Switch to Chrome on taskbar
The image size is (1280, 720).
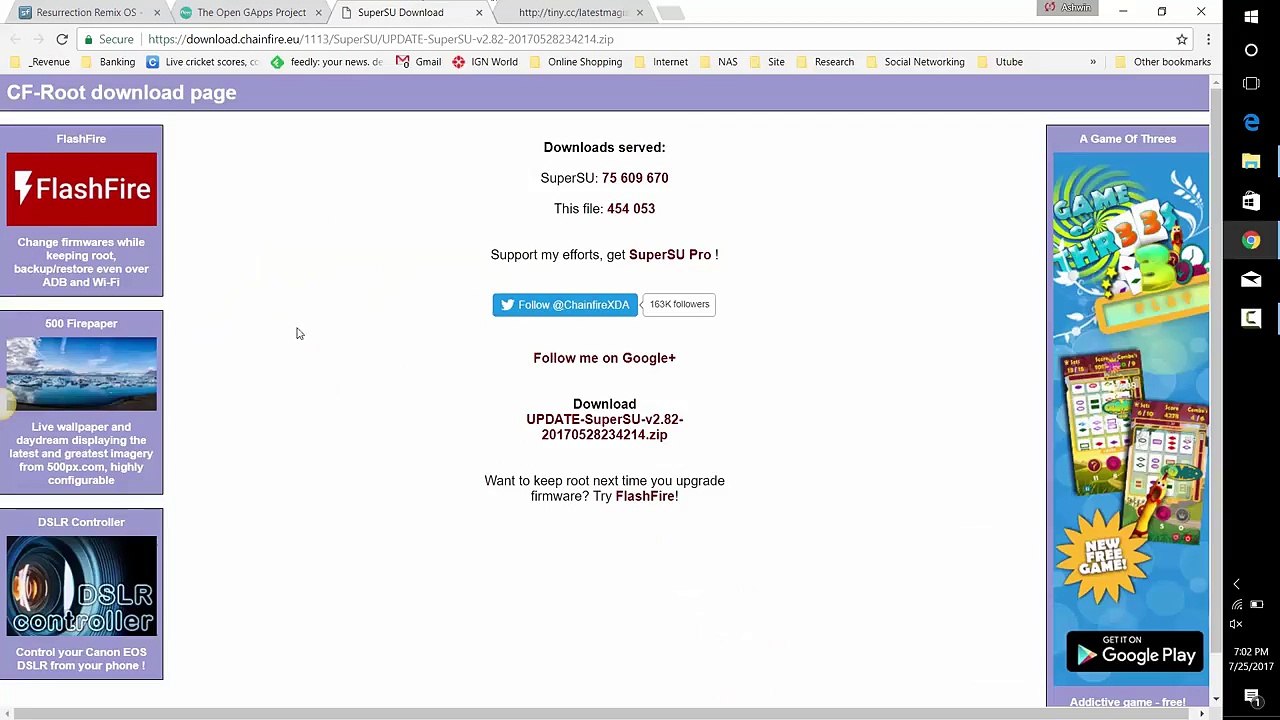click(x=1251, y=240)
